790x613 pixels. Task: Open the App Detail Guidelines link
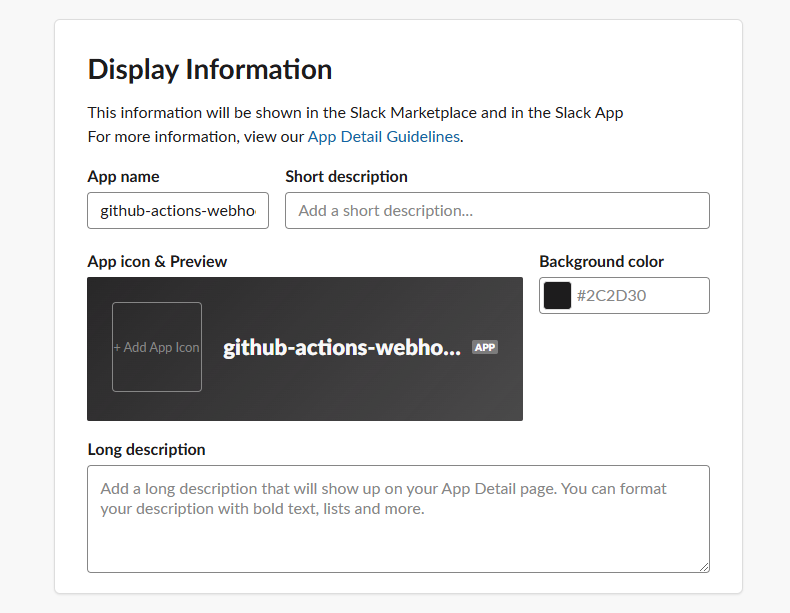pos(383,137)
